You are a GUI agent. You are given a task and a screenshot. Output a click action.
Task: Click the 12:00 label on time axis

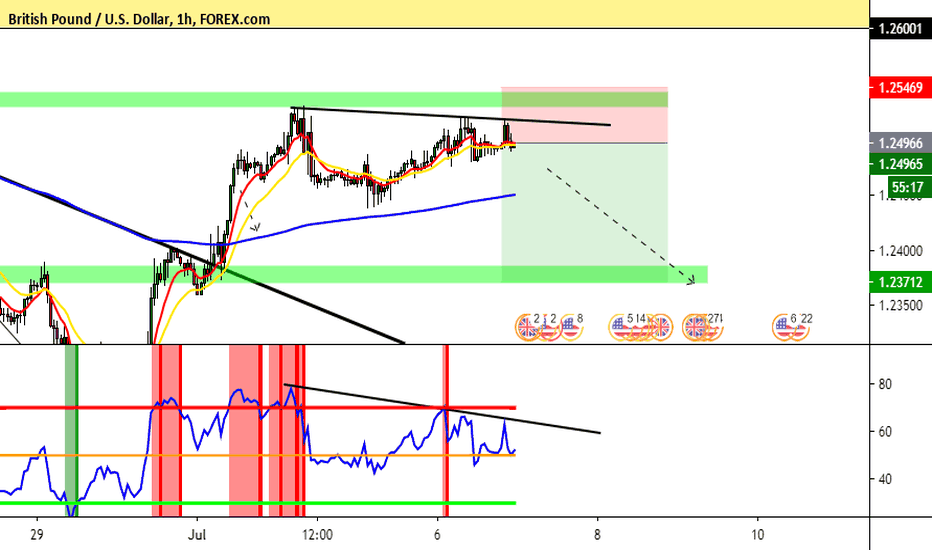pos(317,535)
